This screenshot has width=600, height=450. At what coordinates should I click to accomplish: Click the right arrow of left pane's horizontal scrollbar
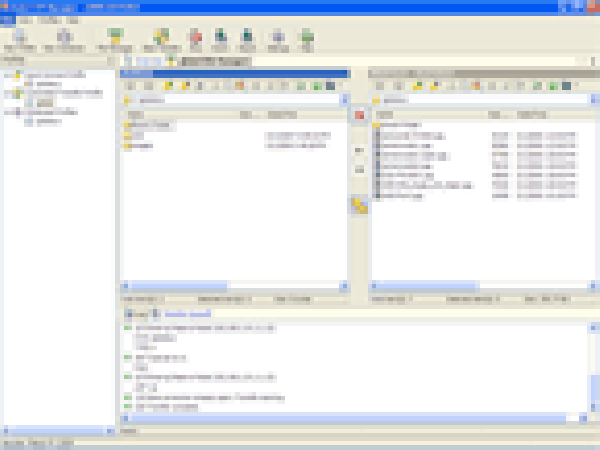click(344, 285)
